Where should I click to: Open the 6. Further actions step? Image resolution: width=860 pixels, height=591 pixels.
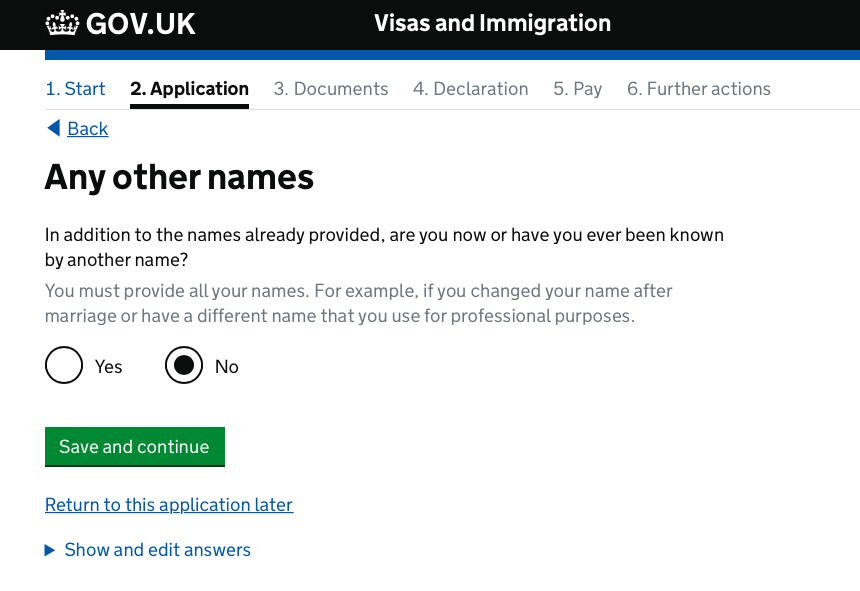click(699, 89)
